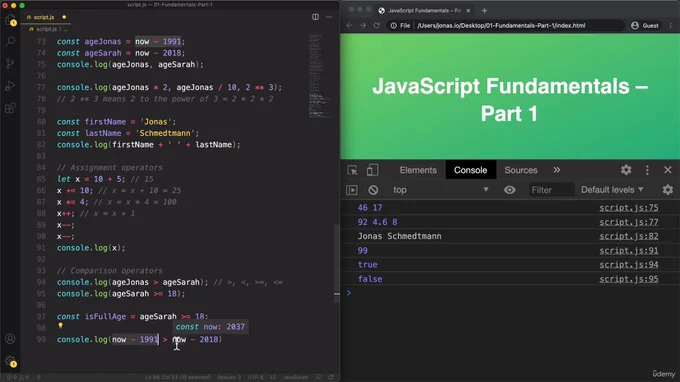Expand more DevTools tabs with the chevron
Screen dimensions: 680x382
click(557, 170)
